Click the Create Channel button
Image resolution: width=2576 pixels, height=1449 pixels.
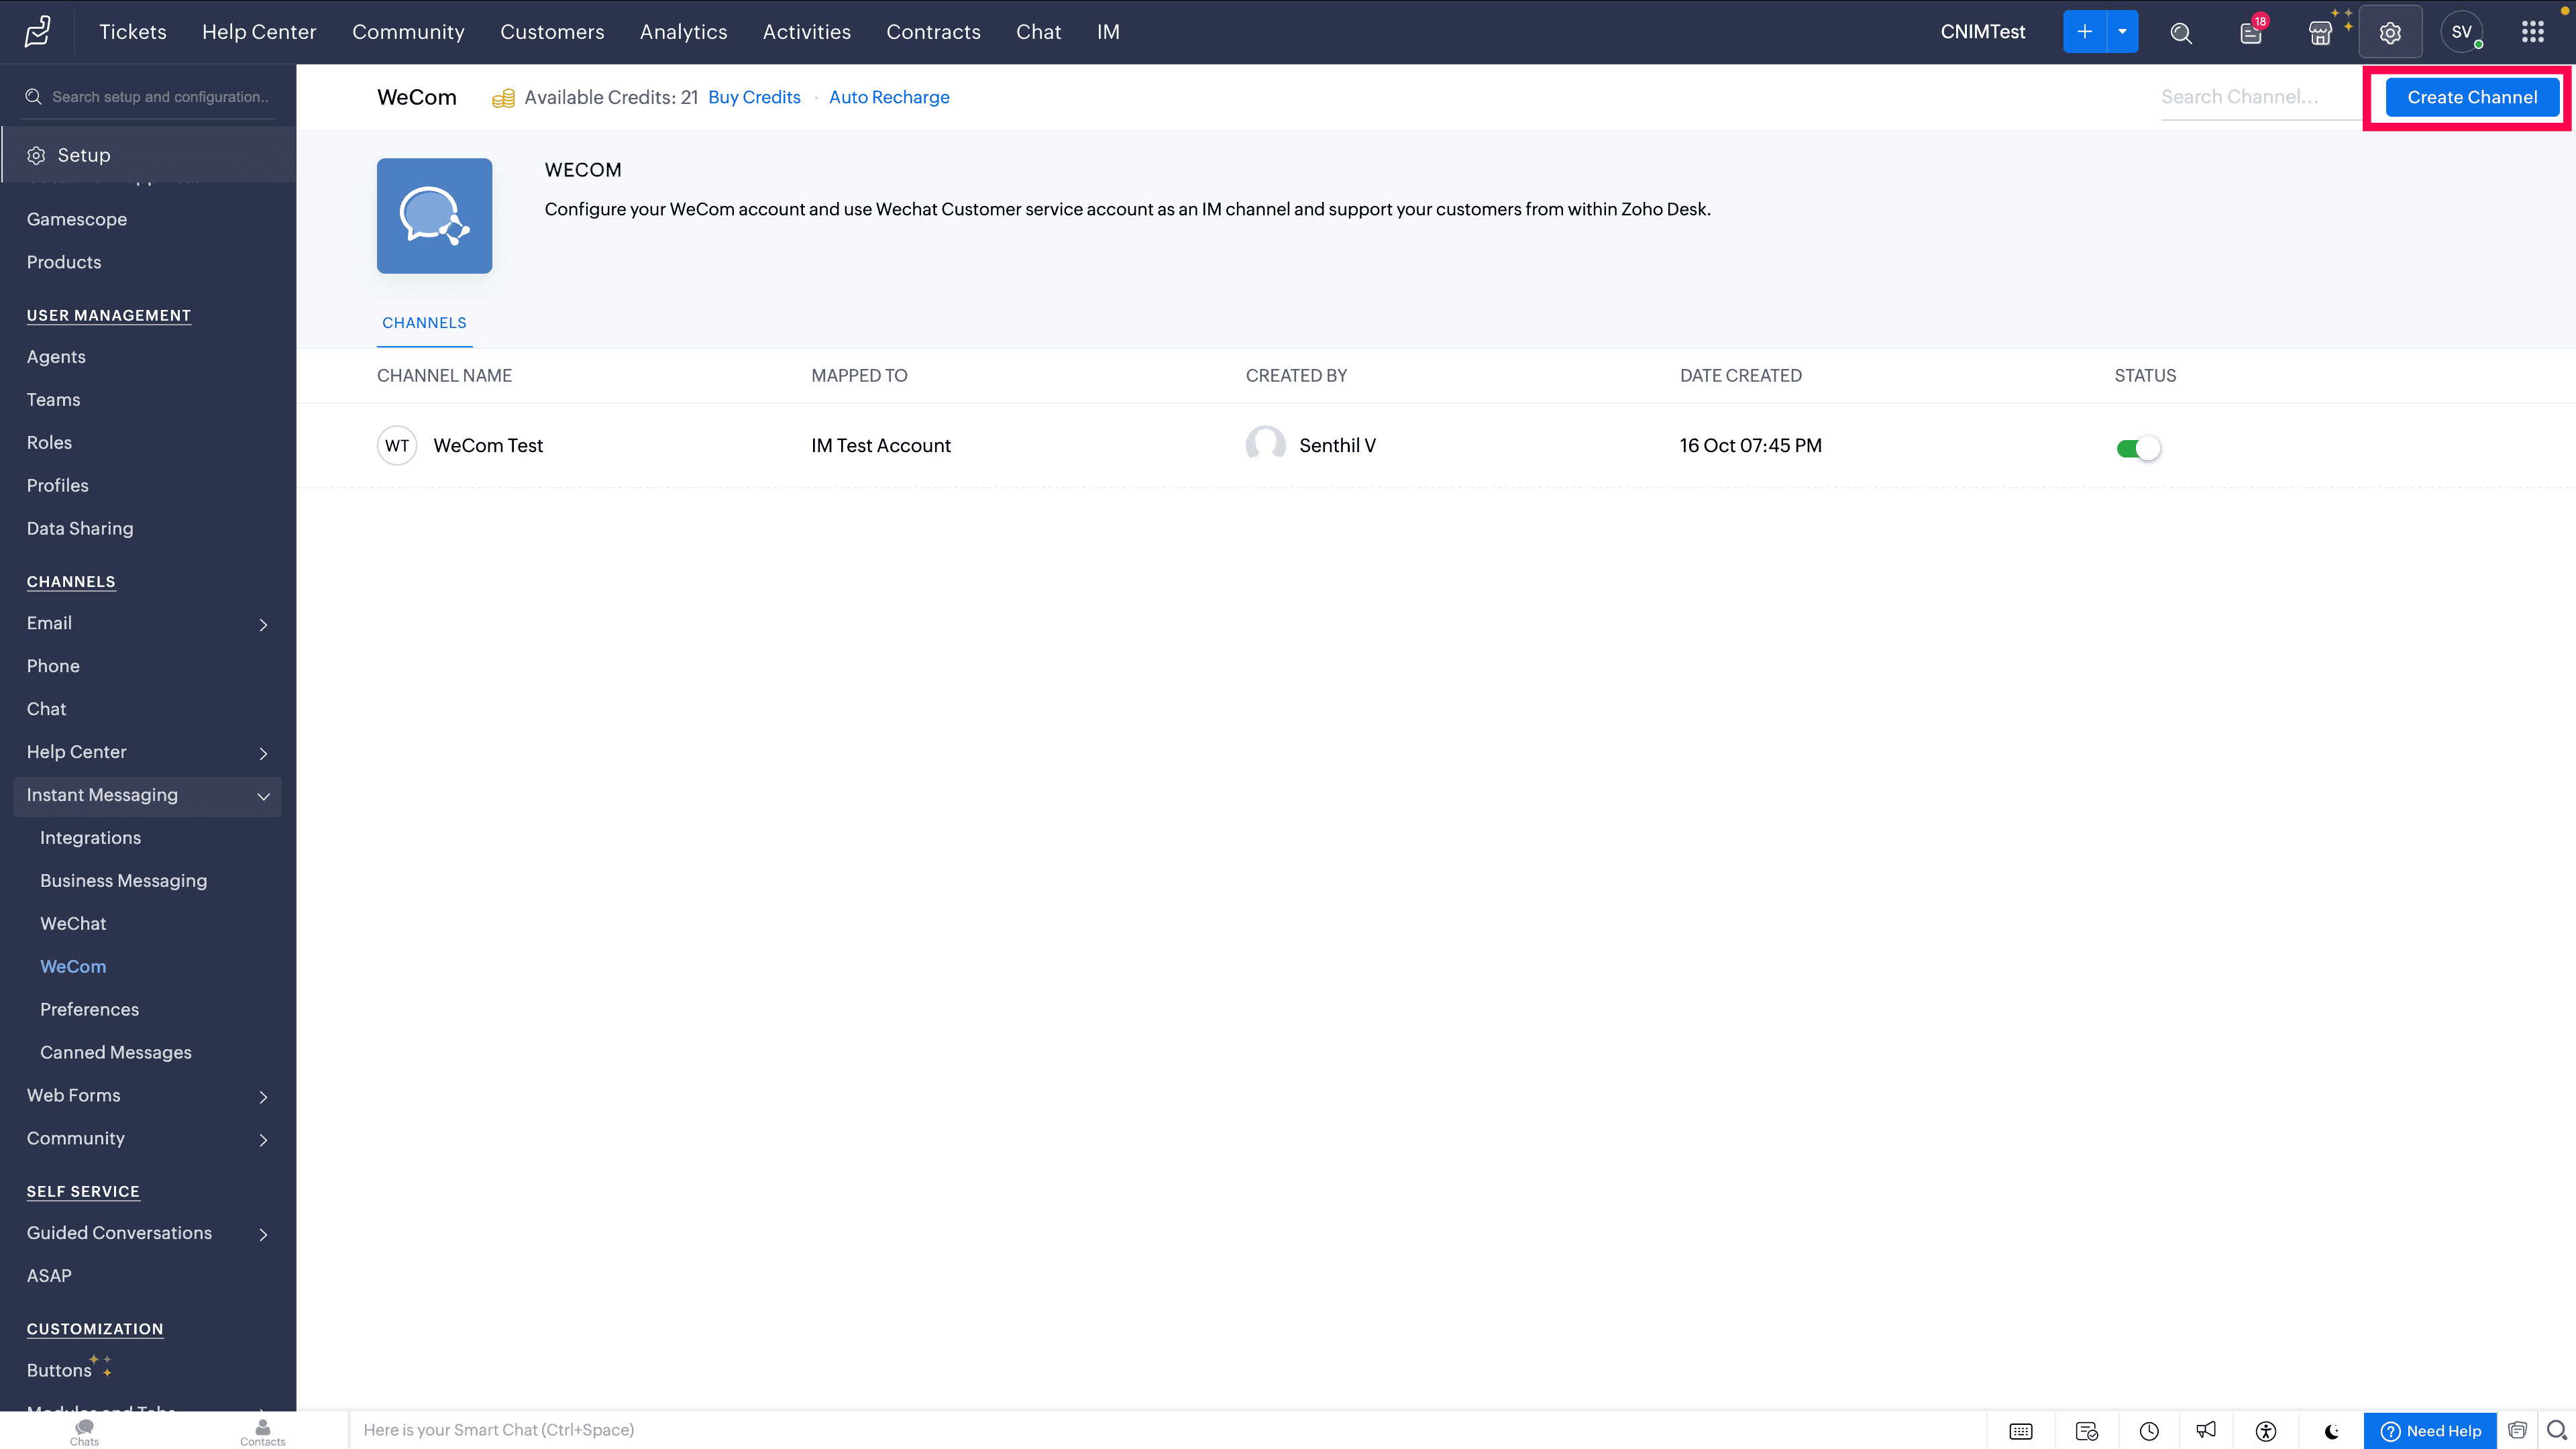2471,97
